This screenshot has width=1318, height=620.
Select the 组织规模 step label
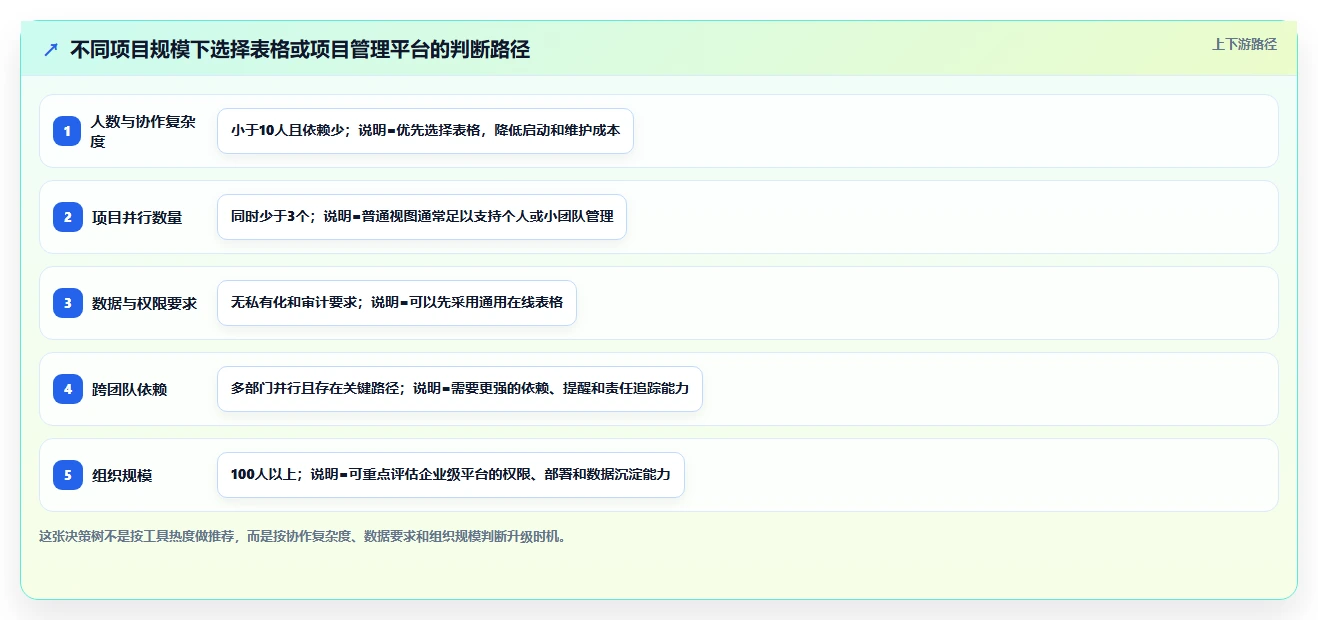(122, 475)
